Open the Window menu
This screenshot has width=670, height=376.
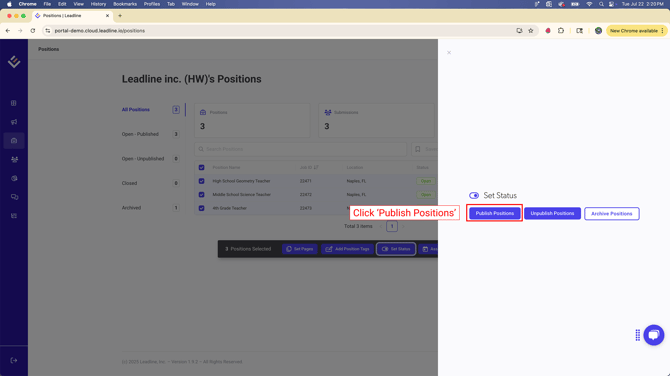(x=190, y=4)
